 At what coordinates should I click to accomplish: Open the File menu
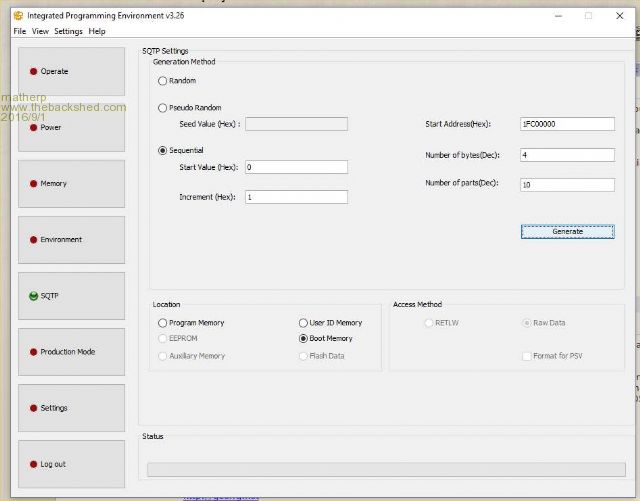[x=19, y=31]
